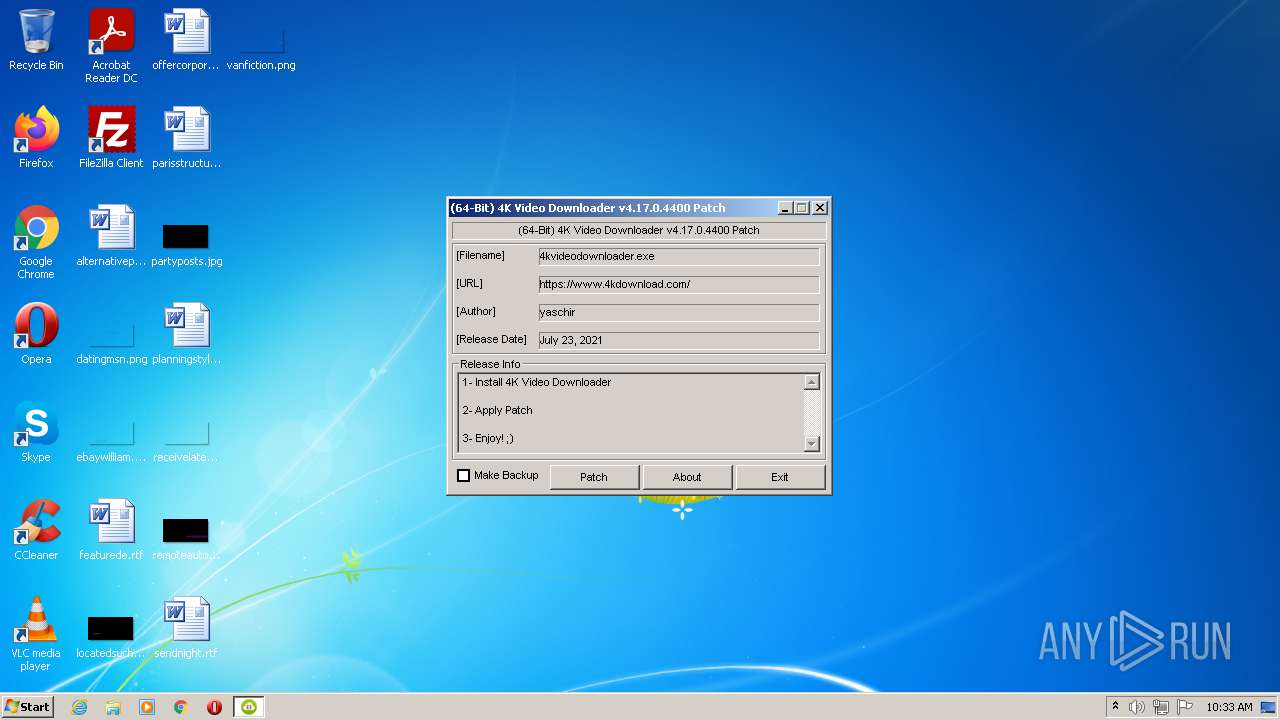The width and height of the screenshot is (1280, 720).
Task: Open the Windows Start menu
Action: pyautogui.click(x=28, y=707)
